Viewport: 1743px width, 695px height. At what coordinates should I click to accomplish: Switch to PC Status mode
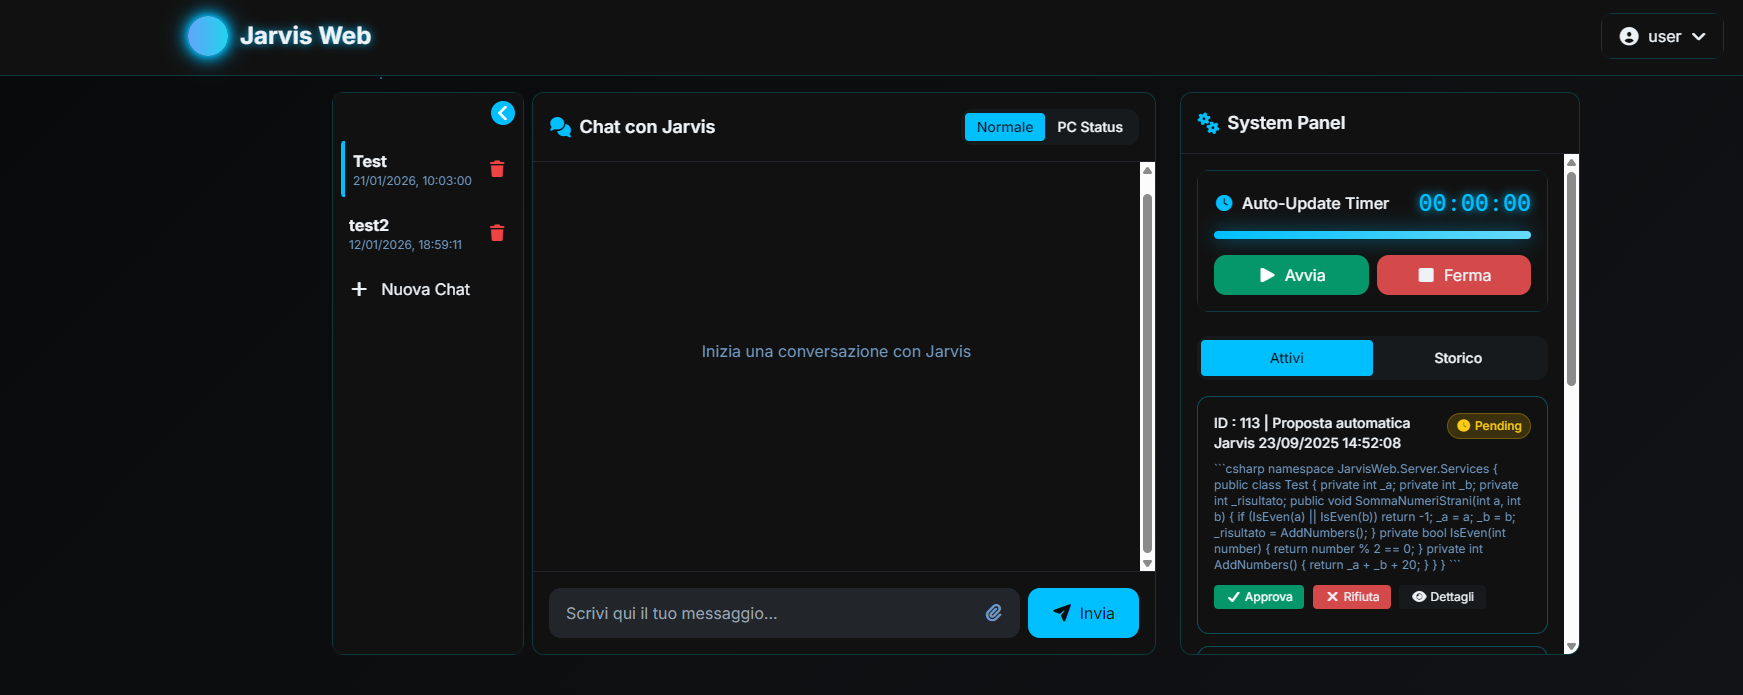[x=1090, y=127]
